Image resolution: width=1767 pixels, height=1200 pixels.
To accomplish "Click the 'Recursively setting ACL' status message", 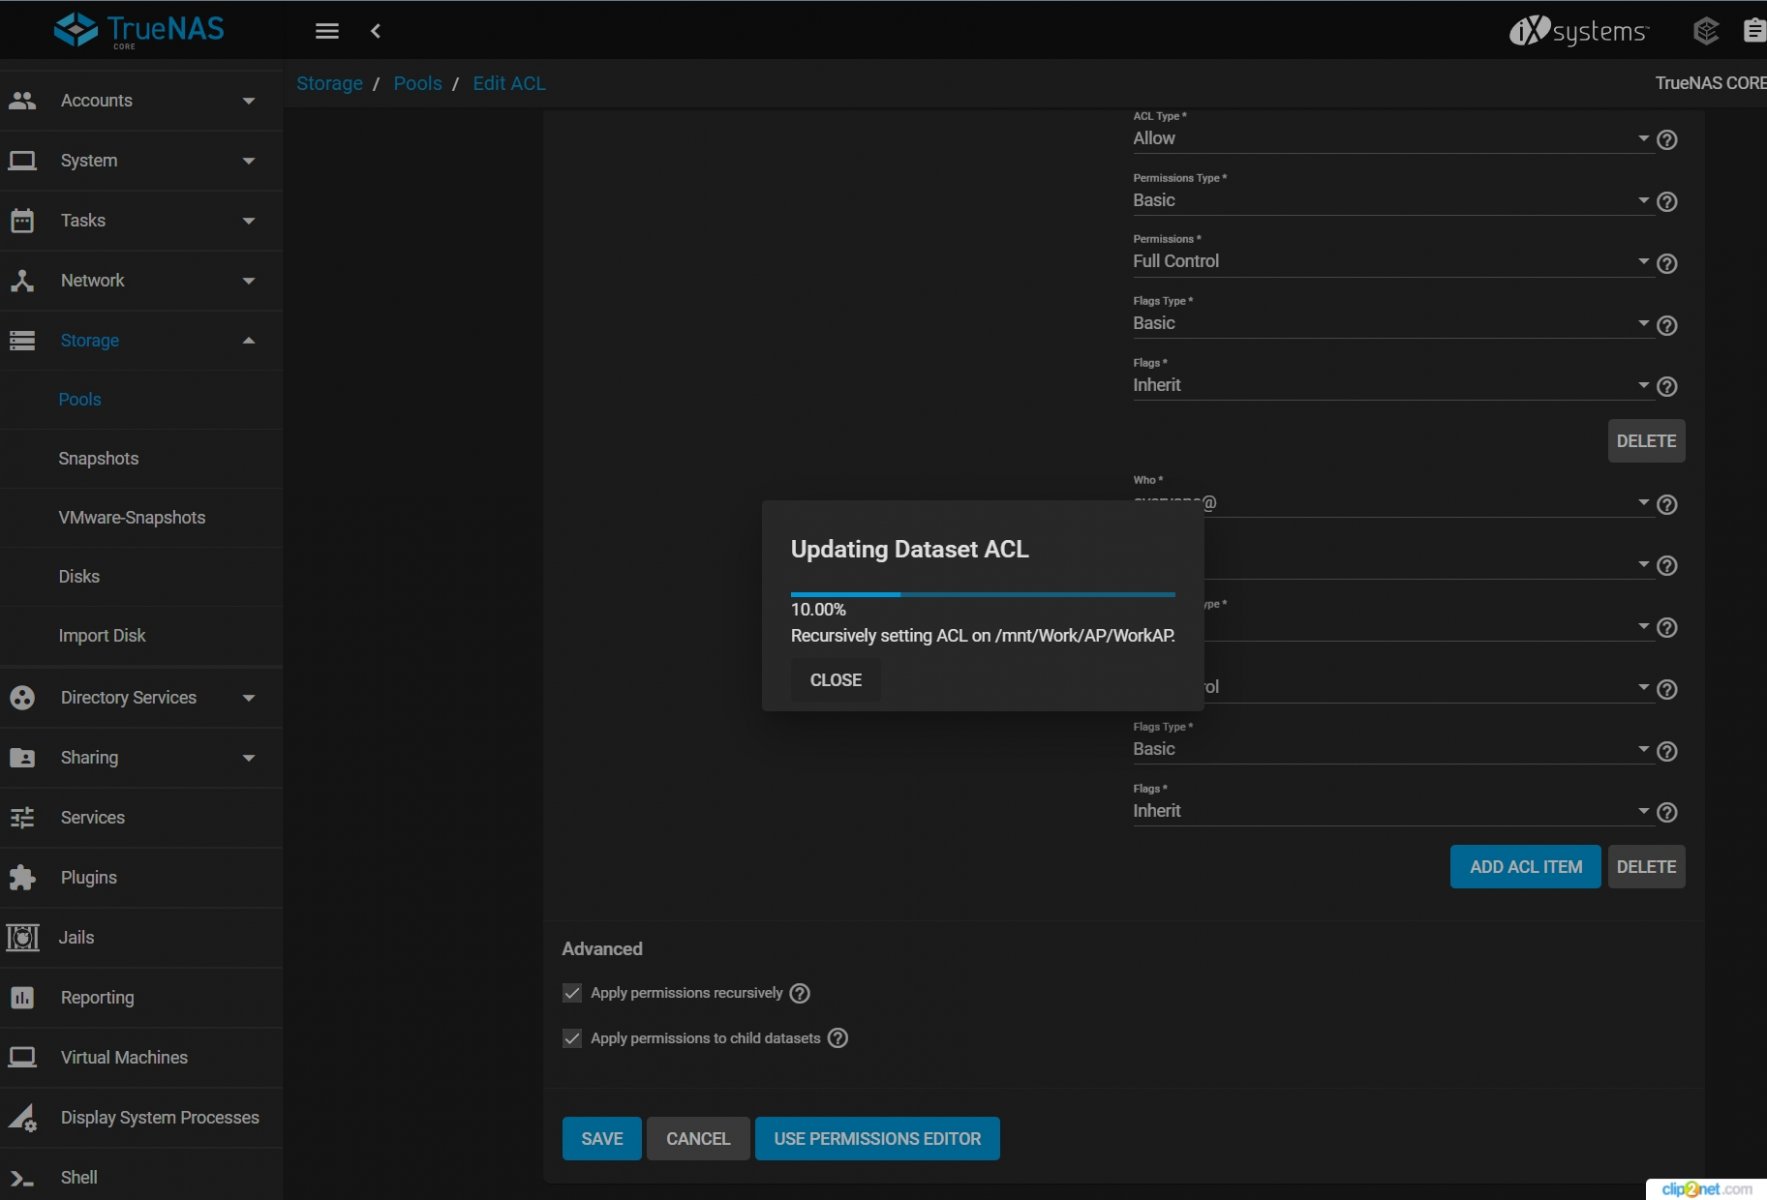I will point(983,635).
